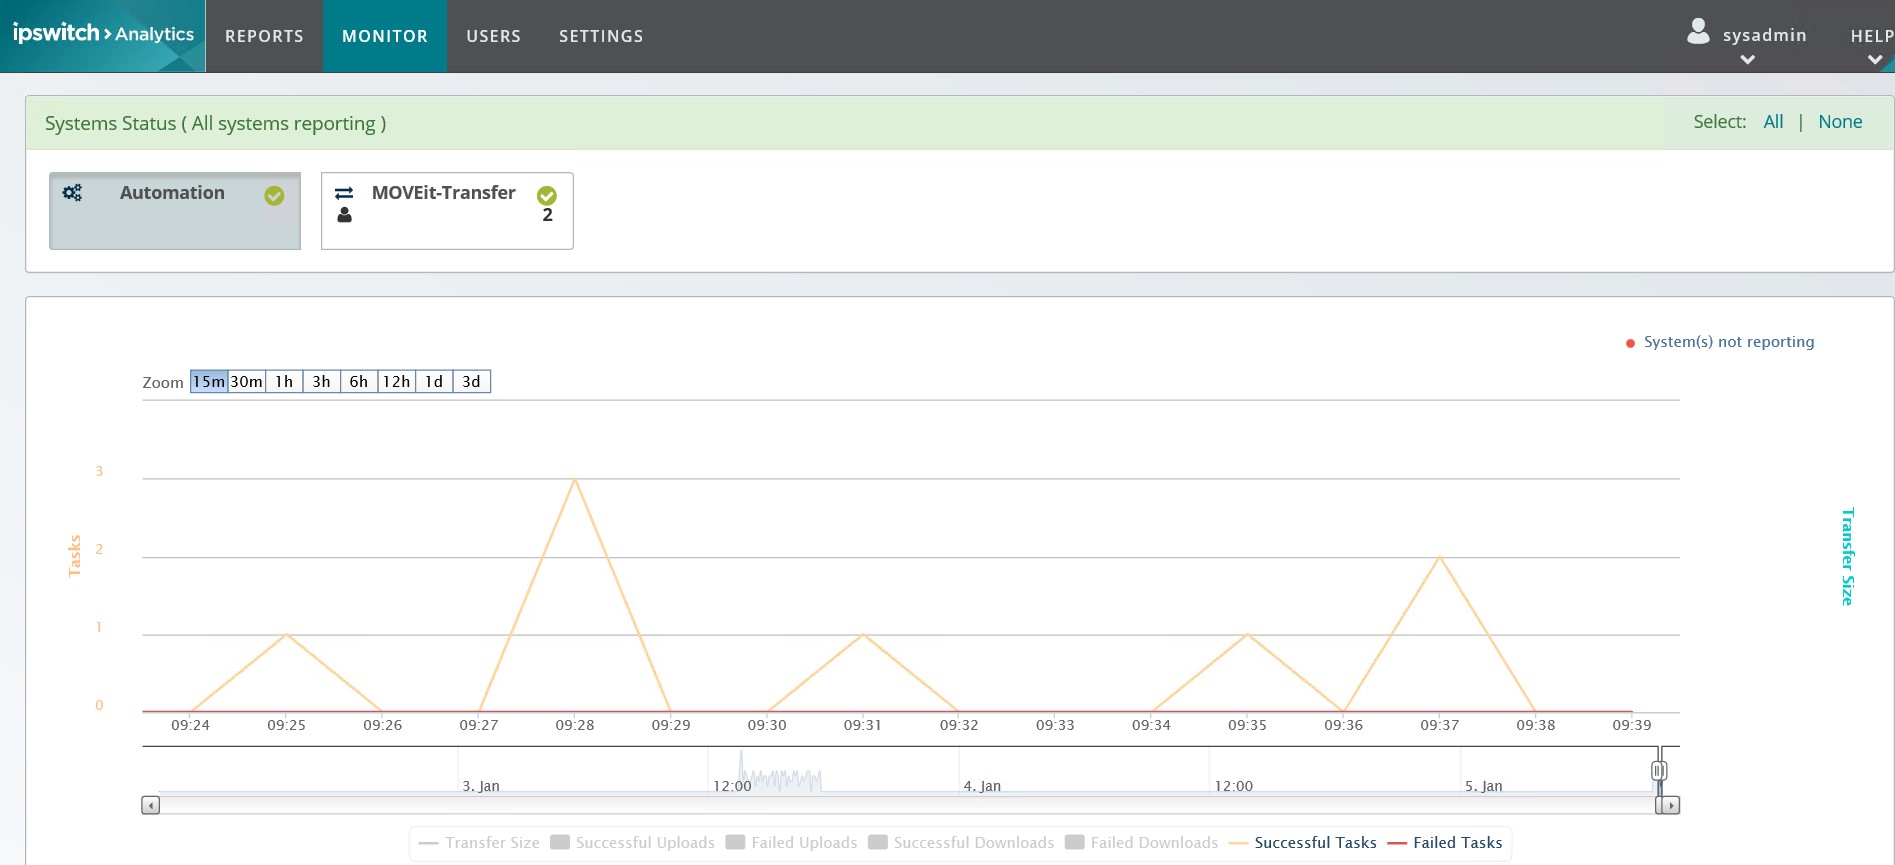The image size is (1895, 865).
Task: Click the scrollbar left arrow button
Action: [x=151, y=805]
